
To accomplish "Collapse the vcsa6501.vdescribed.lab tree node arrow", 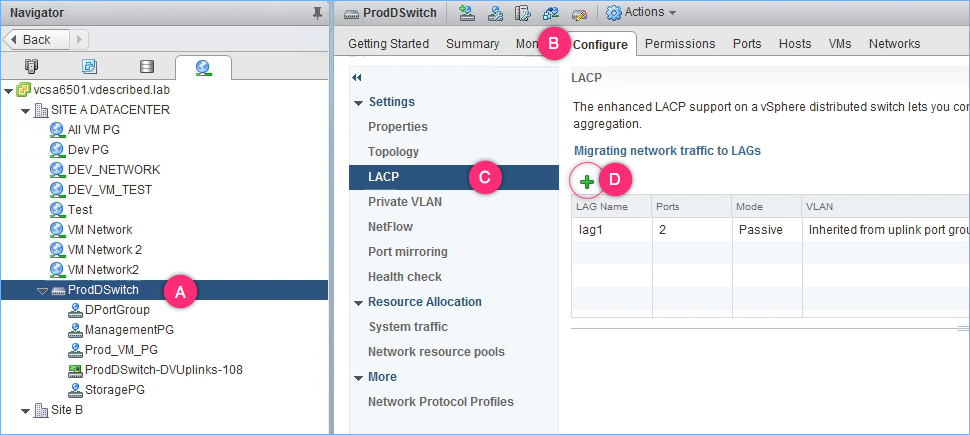I will pos(8,91).
